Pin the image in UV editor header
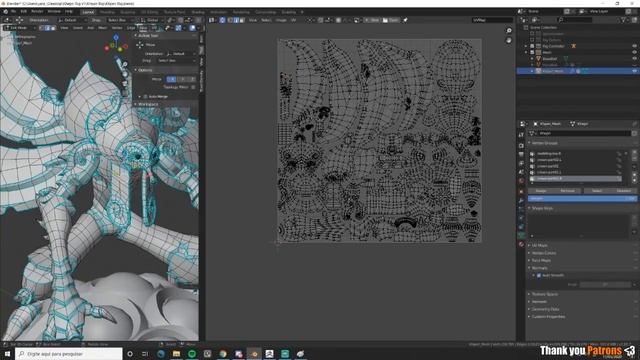This screenshot has height=360, width=640. (x=405, y=20)
